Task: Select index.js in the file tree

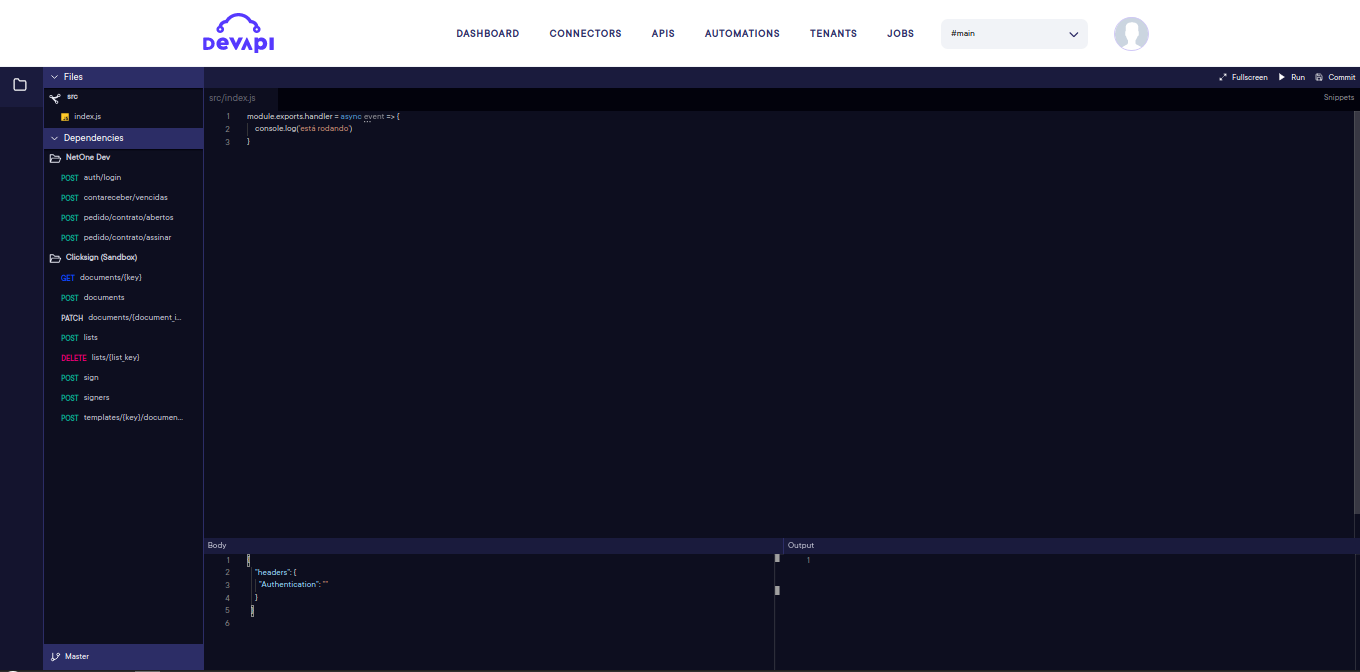Action: [x=87, y=117]
